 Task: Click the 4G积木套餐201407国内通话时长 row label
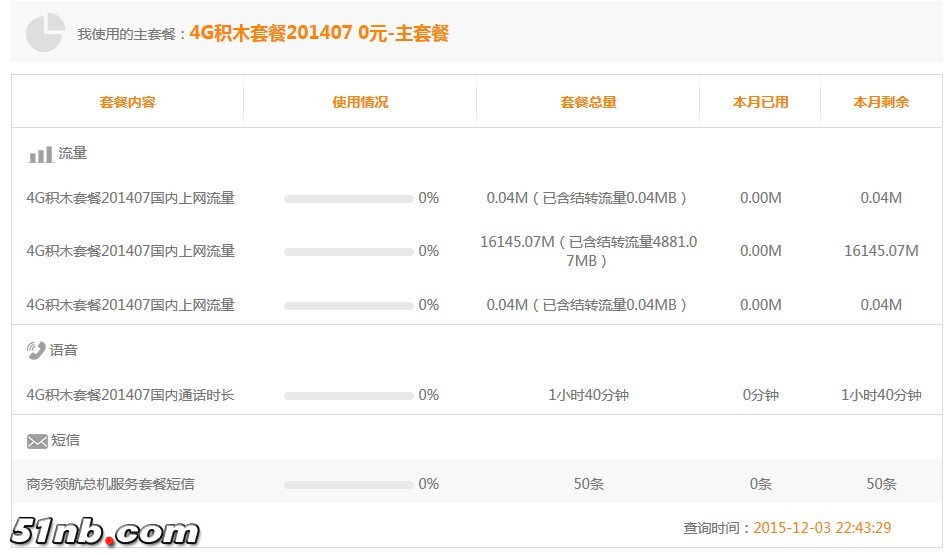coord(130,395)
